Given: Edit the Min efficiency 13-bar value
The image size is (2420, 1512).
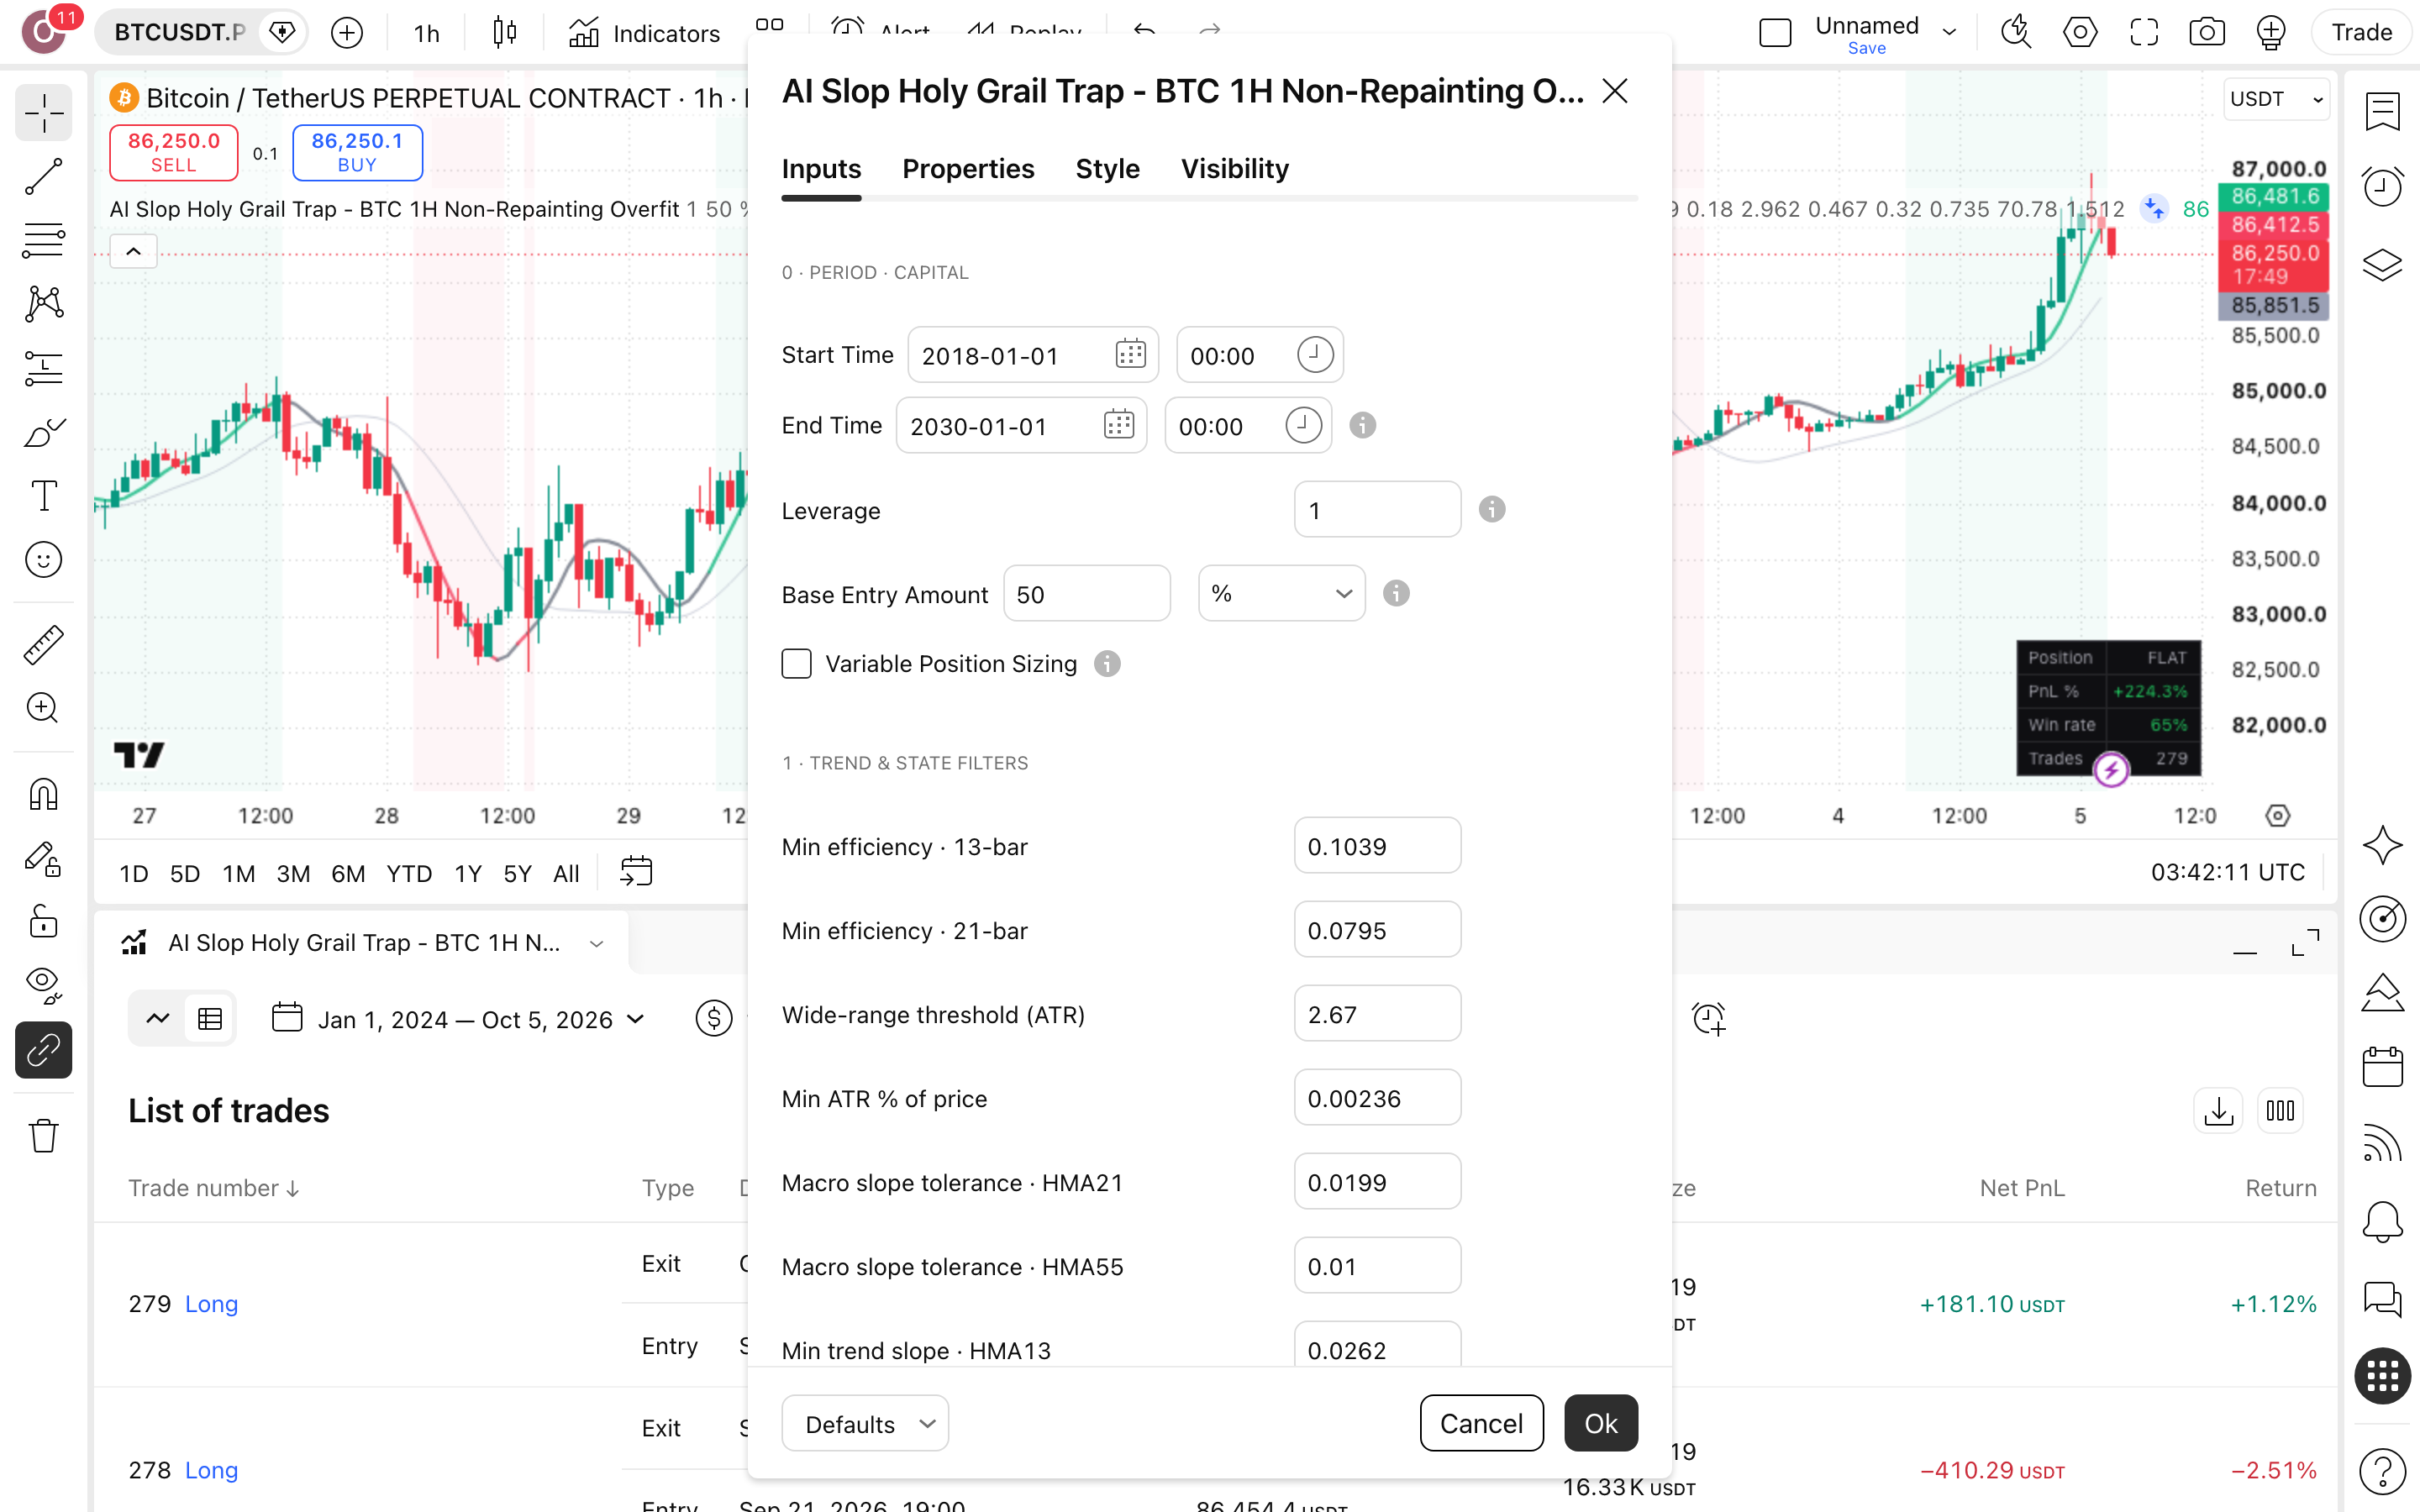Looking at the screenshot, I should pos(1377,846).
